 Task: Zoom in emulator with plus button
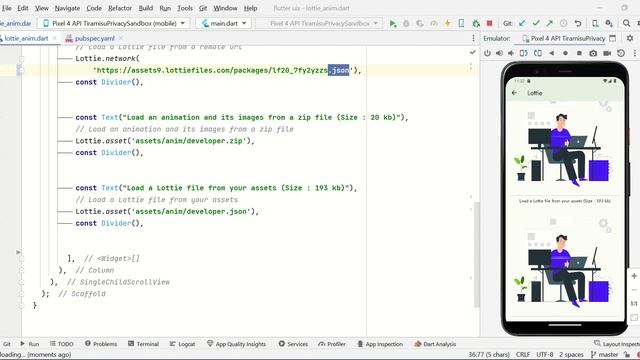click(x=634, y=276)
